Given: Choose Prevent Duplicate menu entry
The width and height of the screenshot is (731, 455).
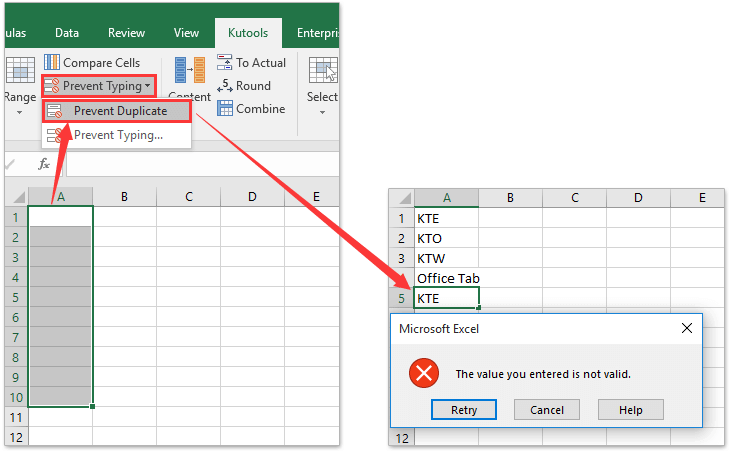Looking at the screenshot, I should click(119, 111).
